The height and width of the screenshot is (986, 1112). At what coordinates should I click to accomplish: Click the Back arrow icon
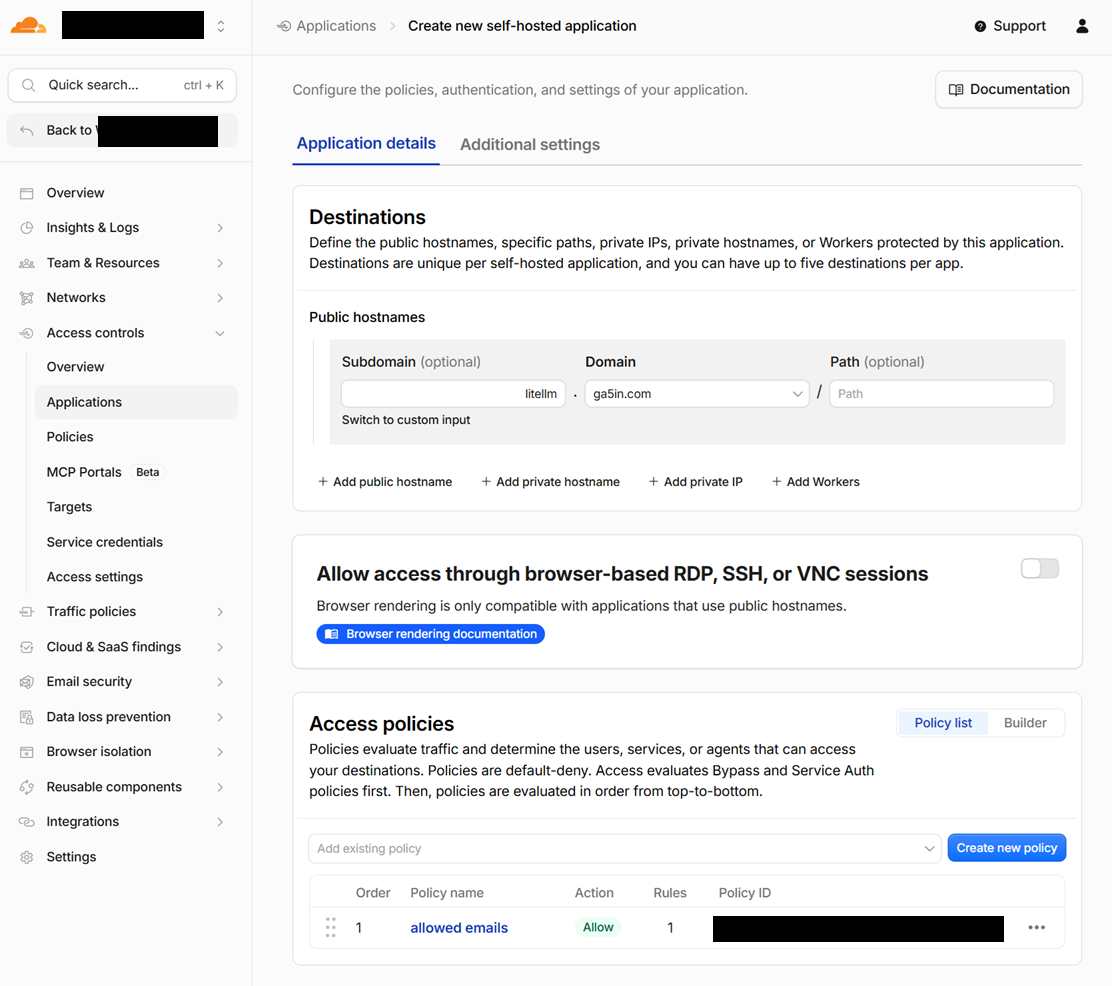(27, 131)
